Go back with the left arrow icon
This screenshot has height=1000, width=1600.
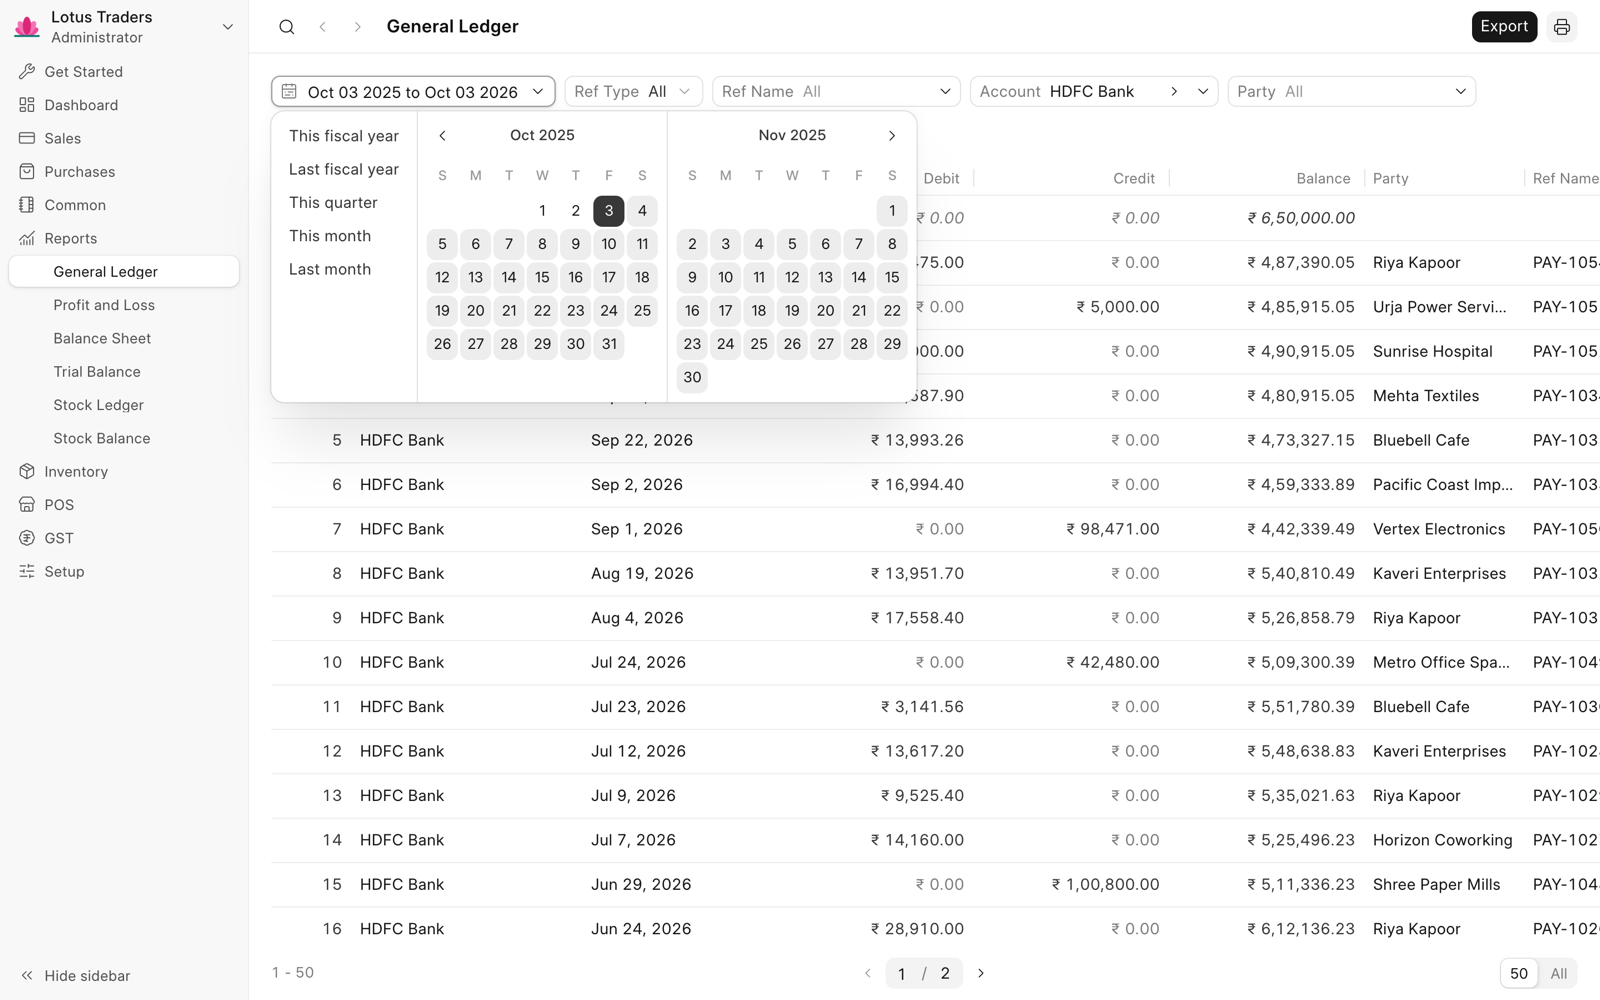pyautogui.click(x=322, y=27)
